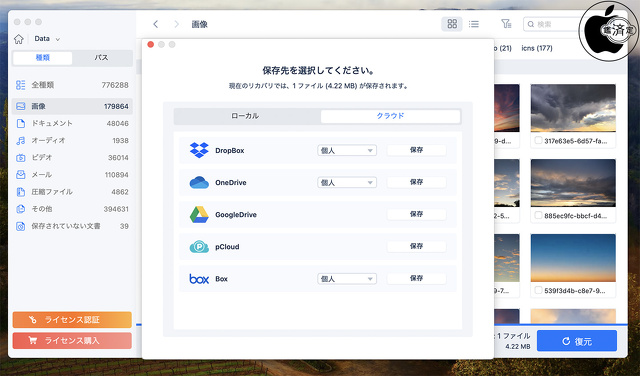The height and width of the screenshot is (376, 640).
Task: Check the 885ec9fc-bbcf-d4... file checkbox
Action: point(538,215)
